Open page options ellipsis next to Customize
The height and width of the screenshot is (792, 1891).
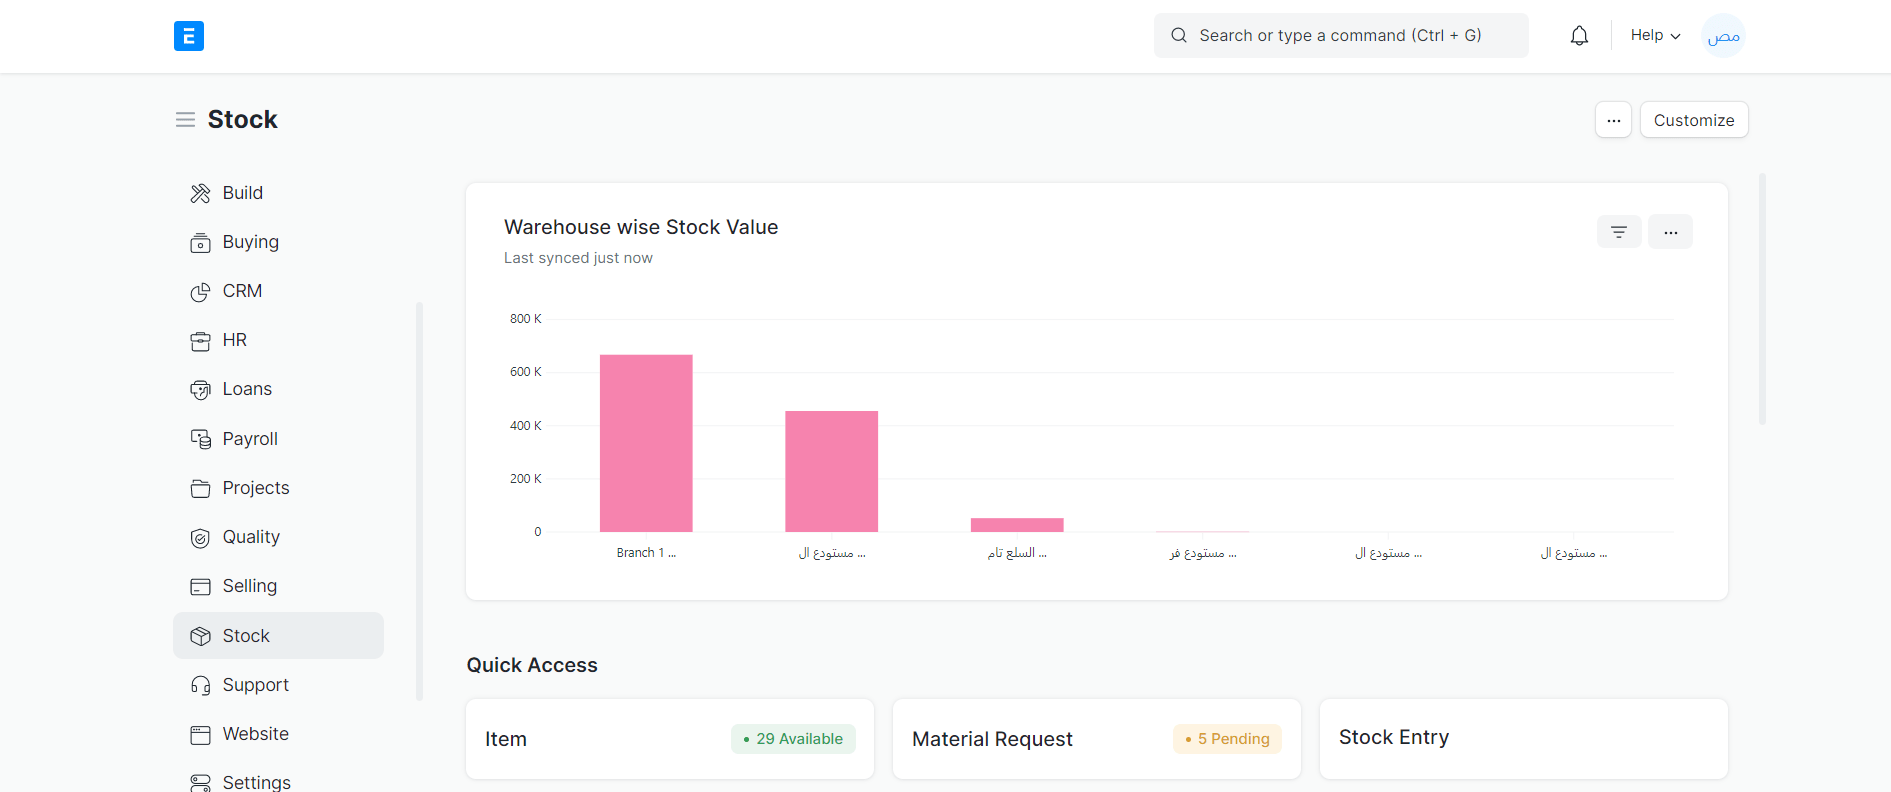pyautogui.click(x=1613, y=120)
